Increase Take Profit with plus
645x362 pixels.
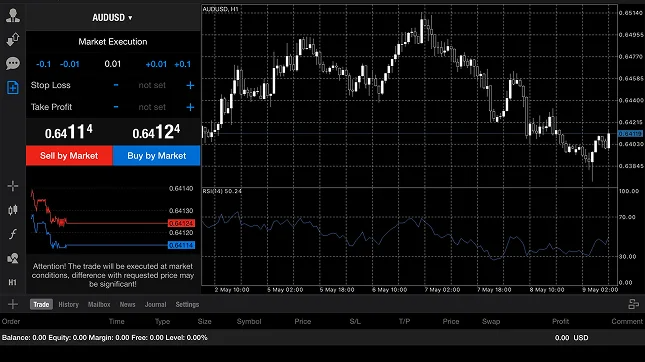pos(190,107)
